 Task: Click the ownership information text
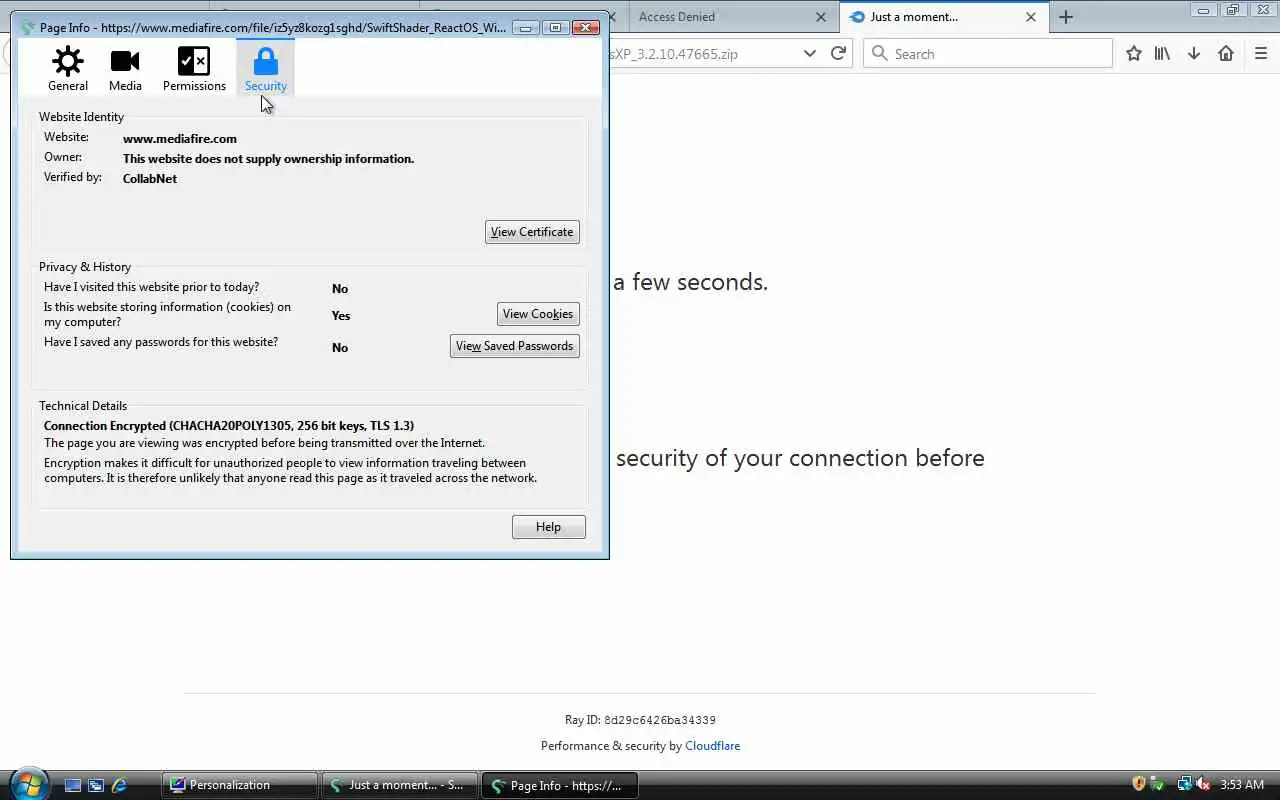tap(268, 159)
